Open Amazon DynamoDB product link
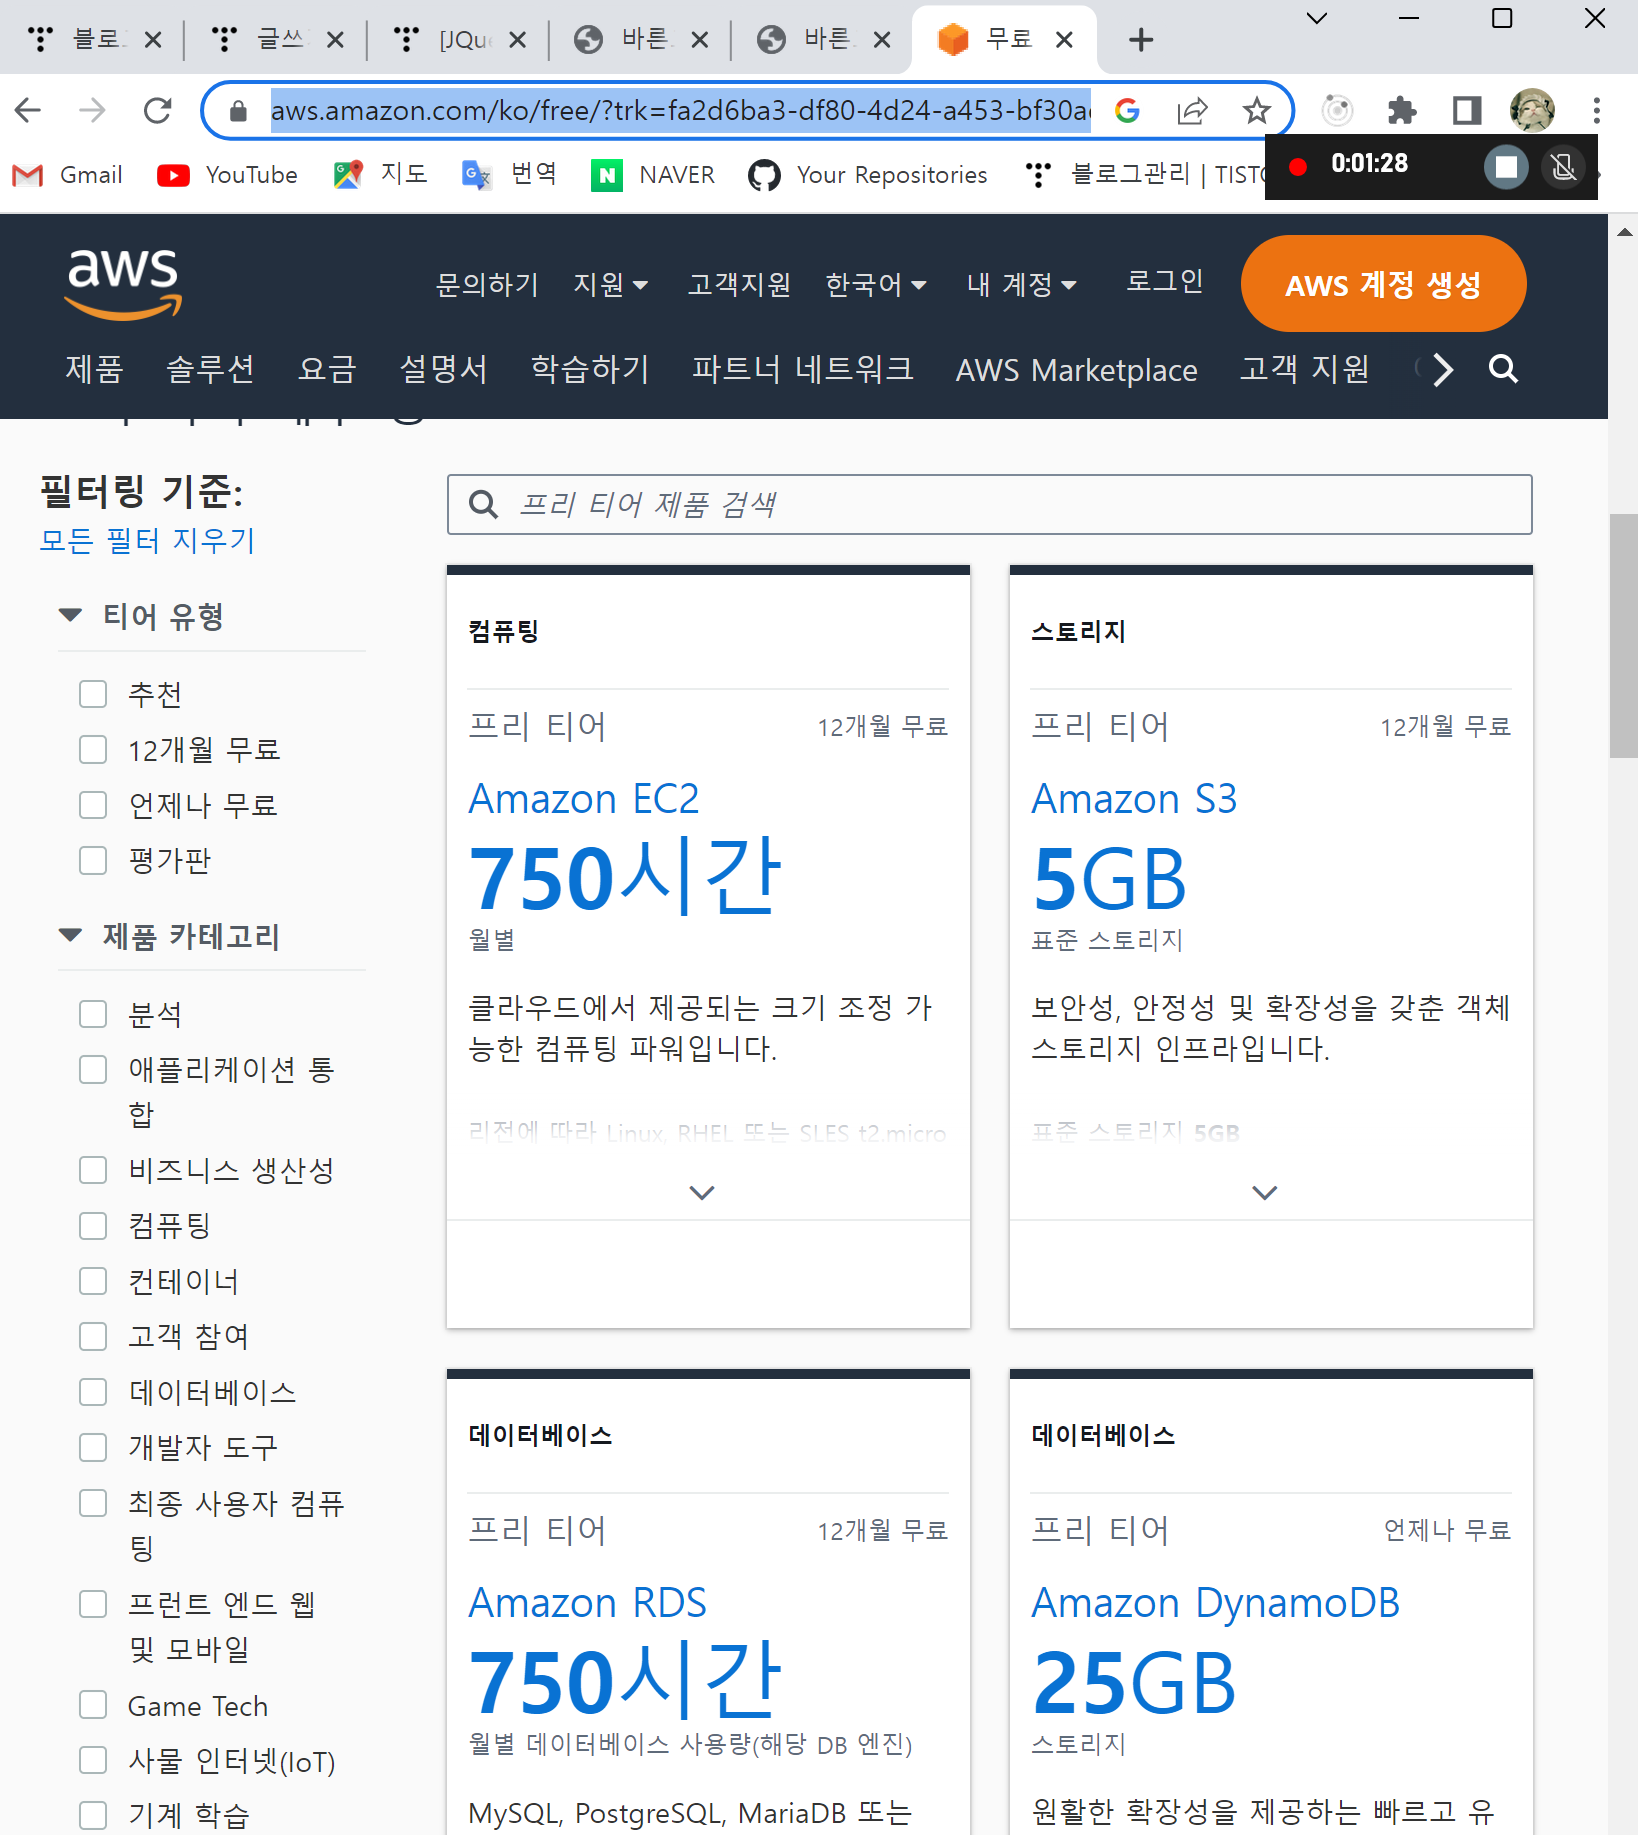Screen dimensions: 1638x1835 click(1215, 1603)
